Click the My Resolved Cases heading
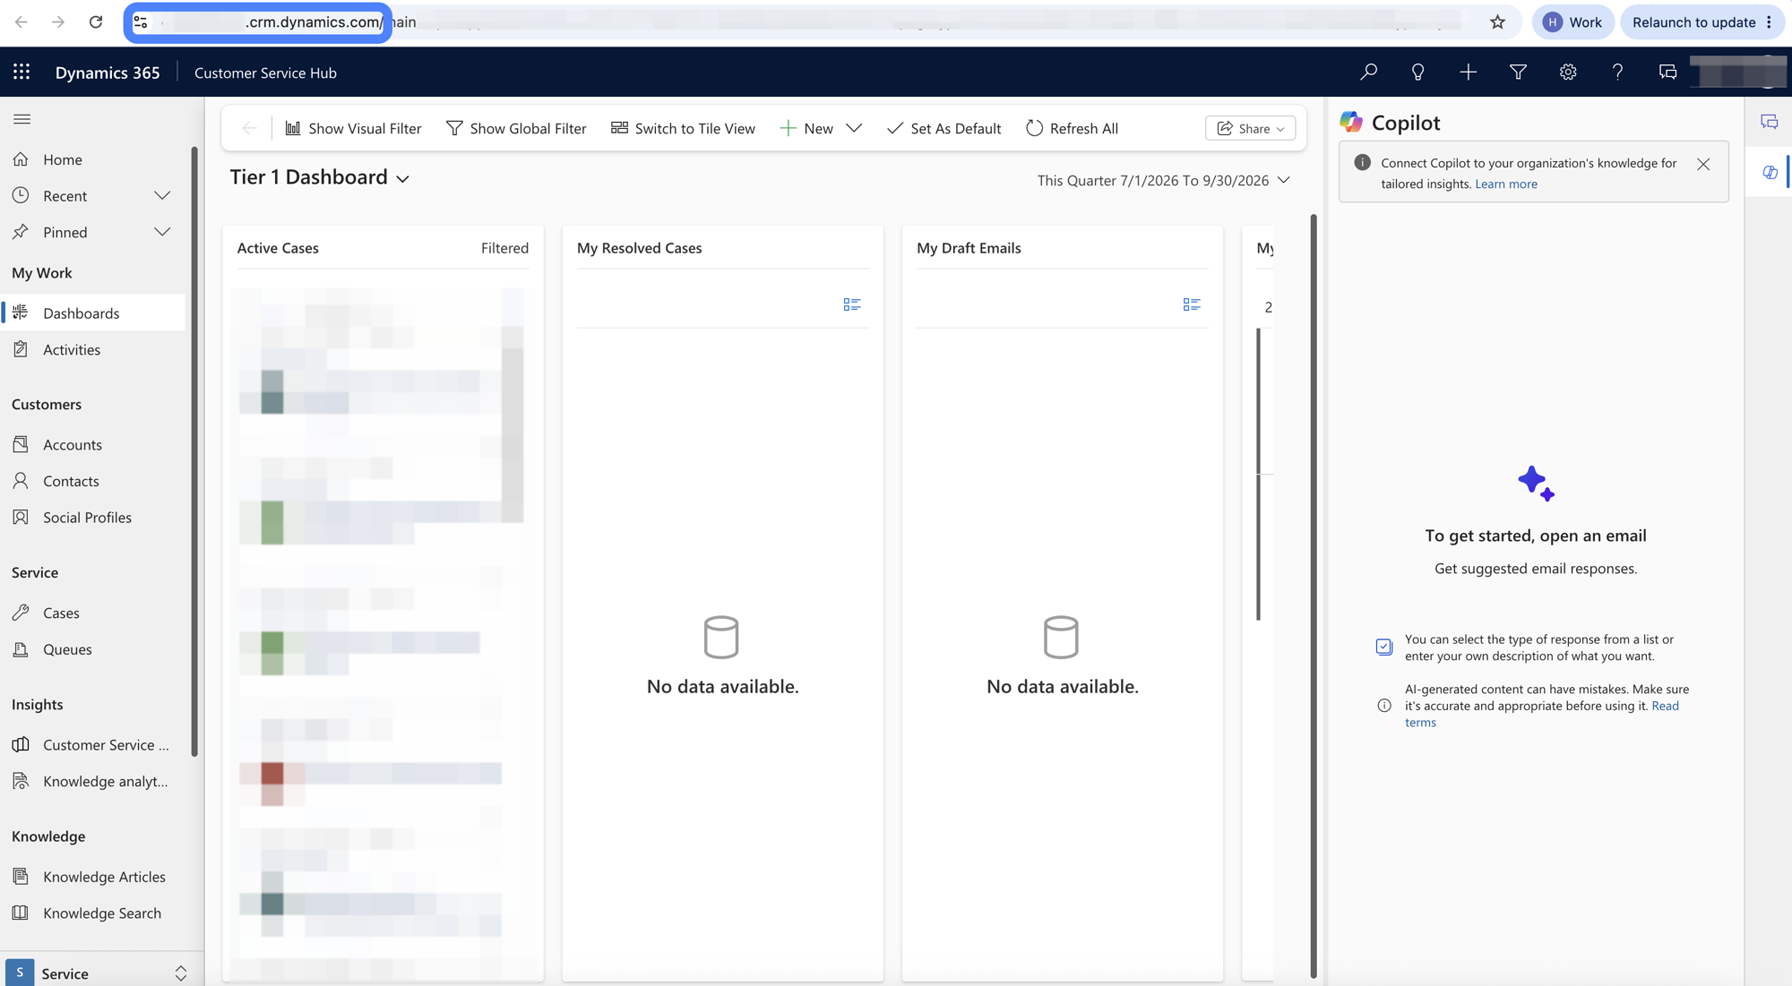Screen dimensions: 1792x986 click(639, 248)
